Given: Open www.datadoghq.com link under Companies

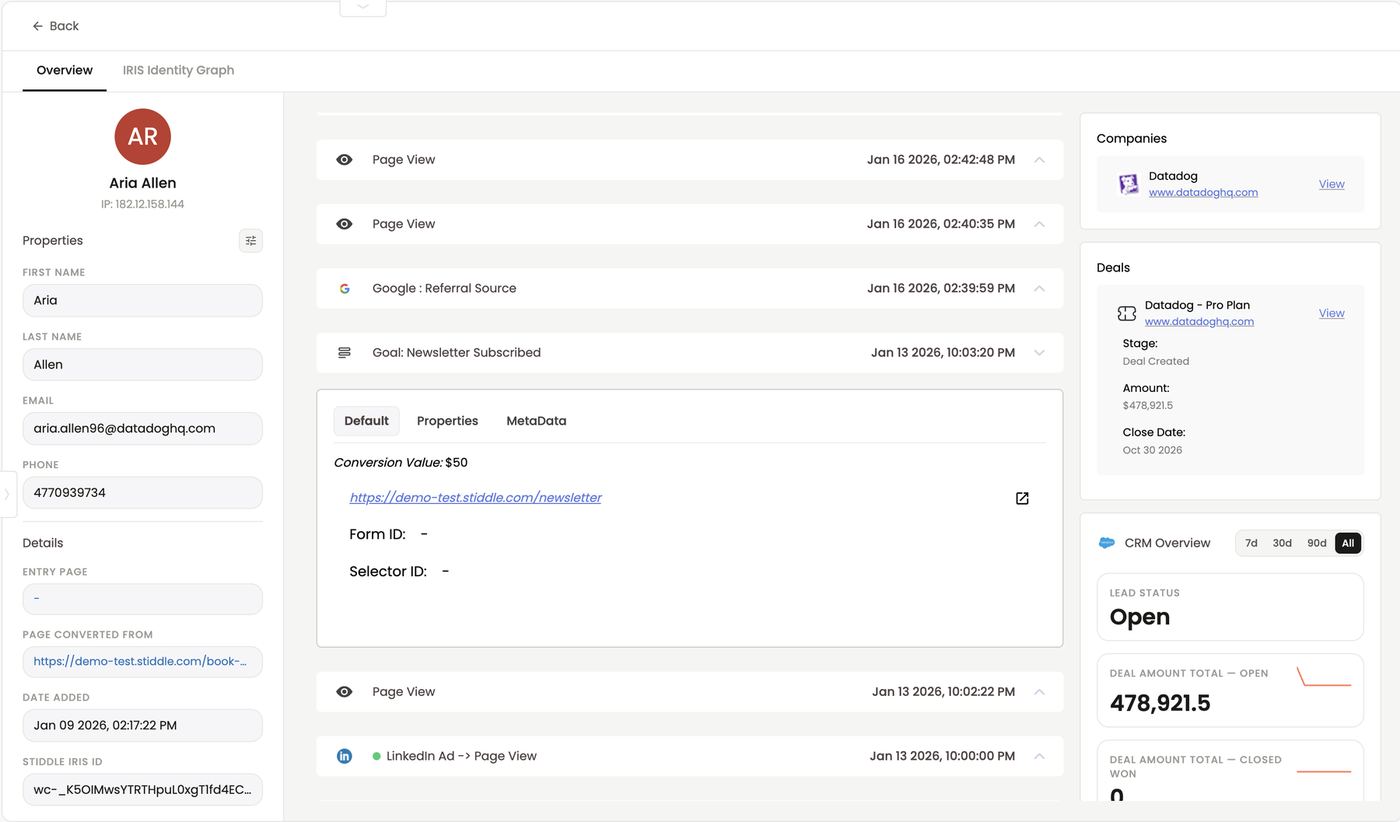Looking at the screenshot, I should (x=1203, y=193).
